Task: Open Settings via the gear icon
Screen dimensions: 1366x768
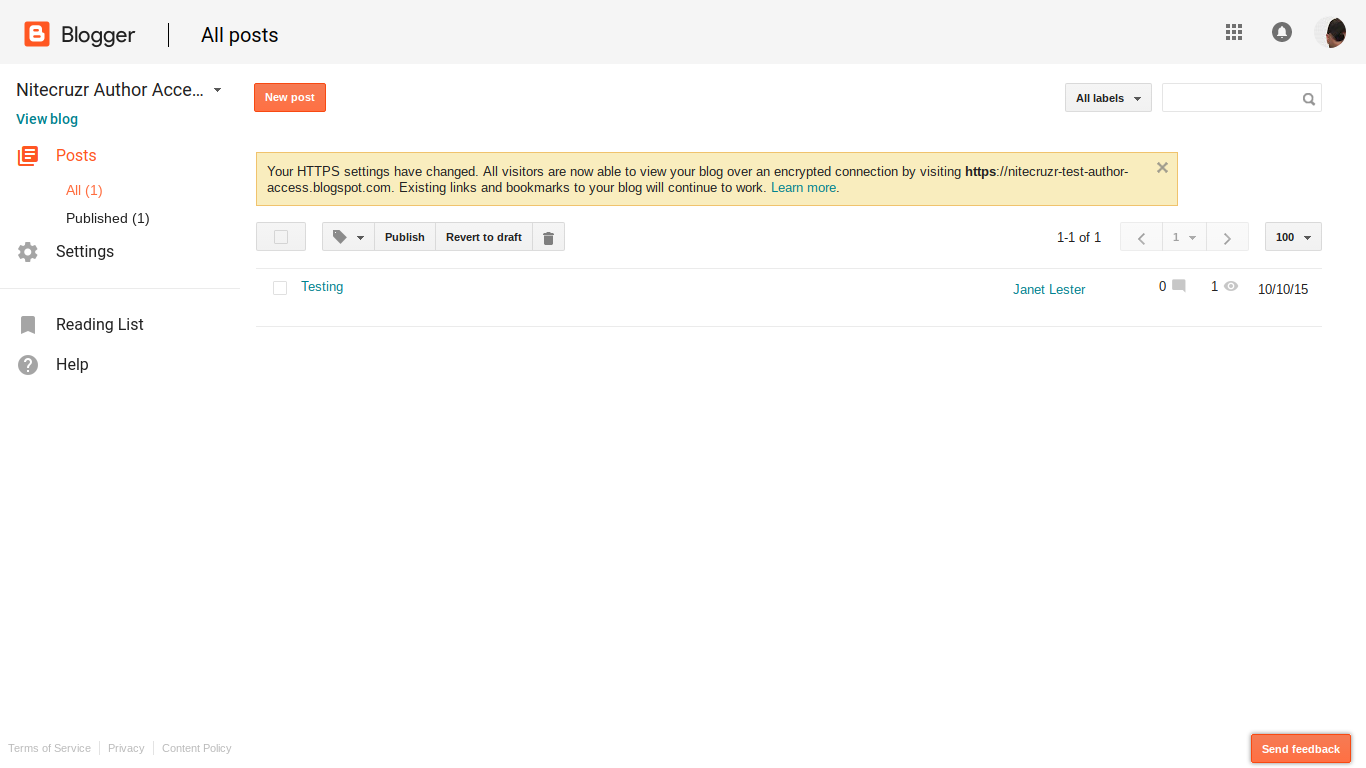Action: point(27,251)
